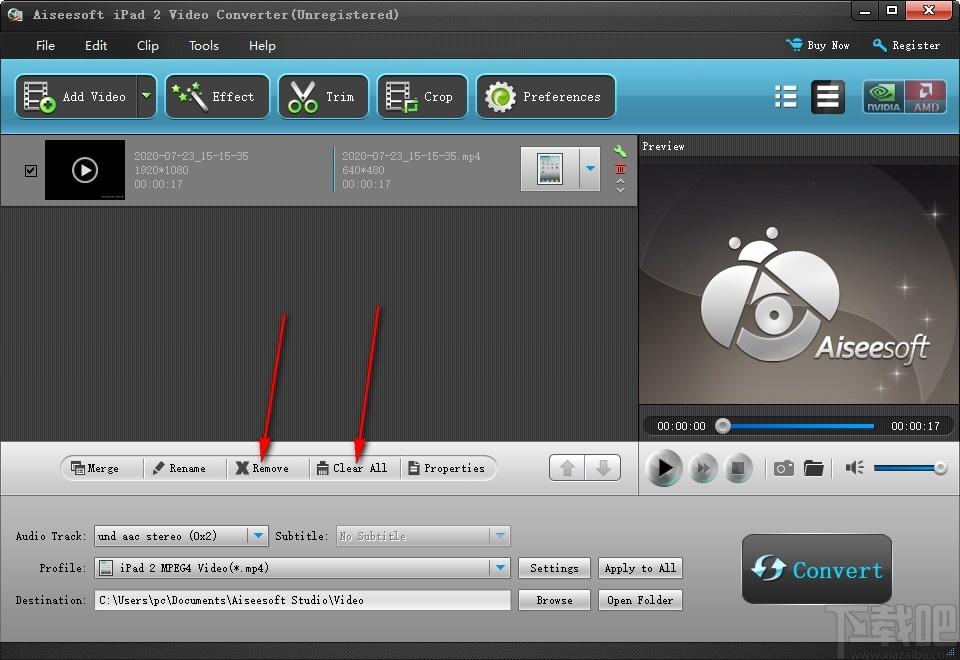Open the Clip menu

coord(148,45)
